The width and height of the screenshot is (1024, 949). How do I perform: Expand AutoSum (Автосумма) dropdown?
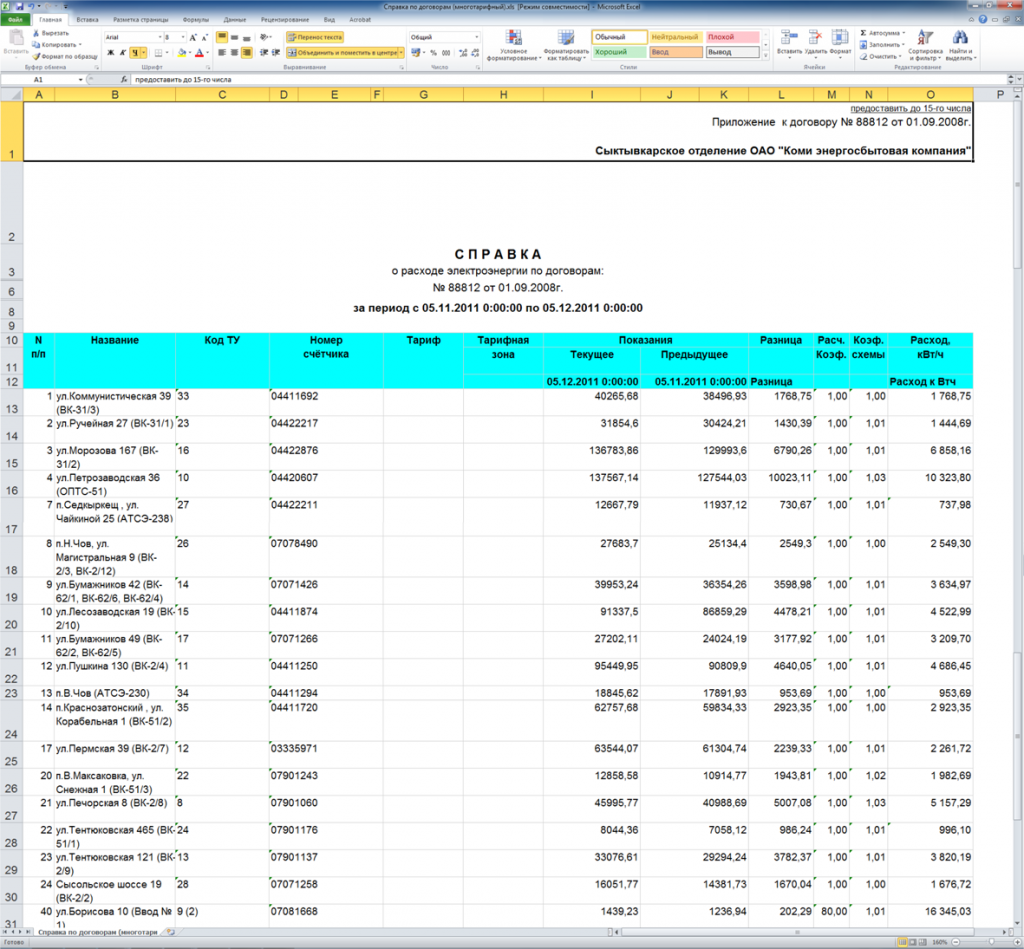[x=904, y=33]
